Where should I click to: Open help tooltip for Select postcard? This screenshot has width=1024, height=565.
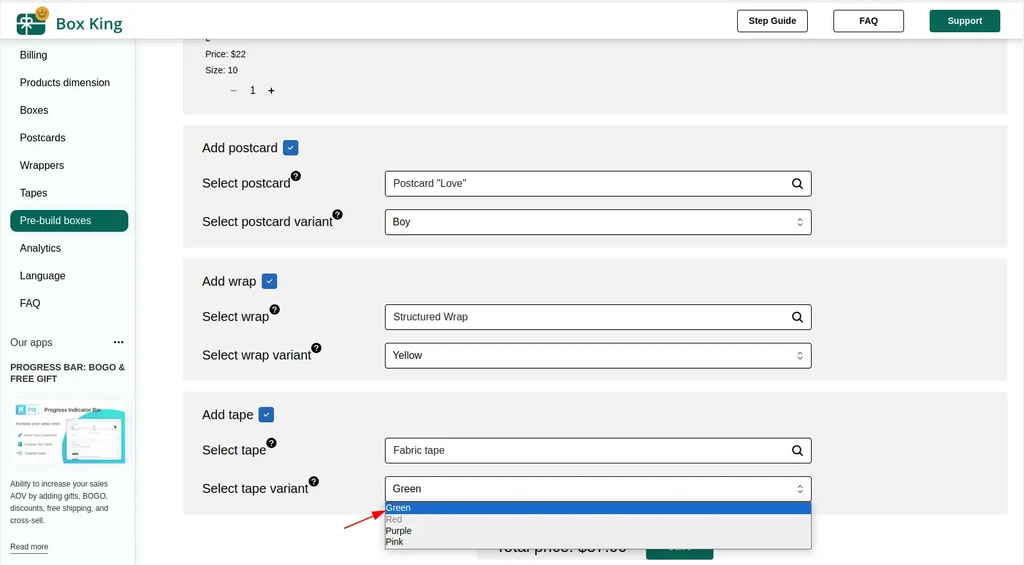[x=296, y=176]
